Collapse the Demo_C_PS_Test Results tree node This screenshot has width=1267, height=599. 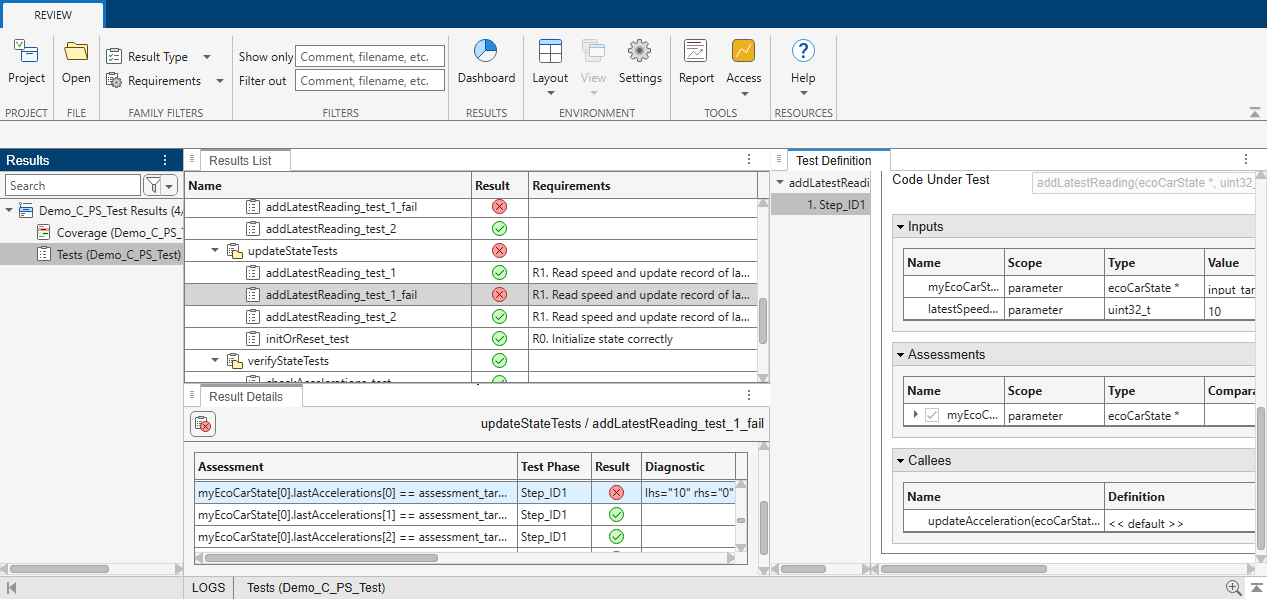coord(9,211)
